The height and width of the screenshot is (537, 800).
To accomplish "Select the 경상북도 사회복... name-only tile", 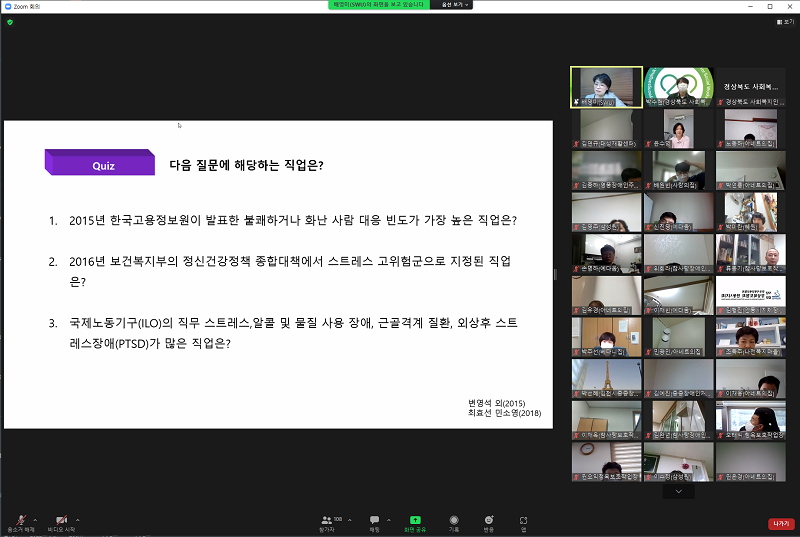I will (751, 87).
